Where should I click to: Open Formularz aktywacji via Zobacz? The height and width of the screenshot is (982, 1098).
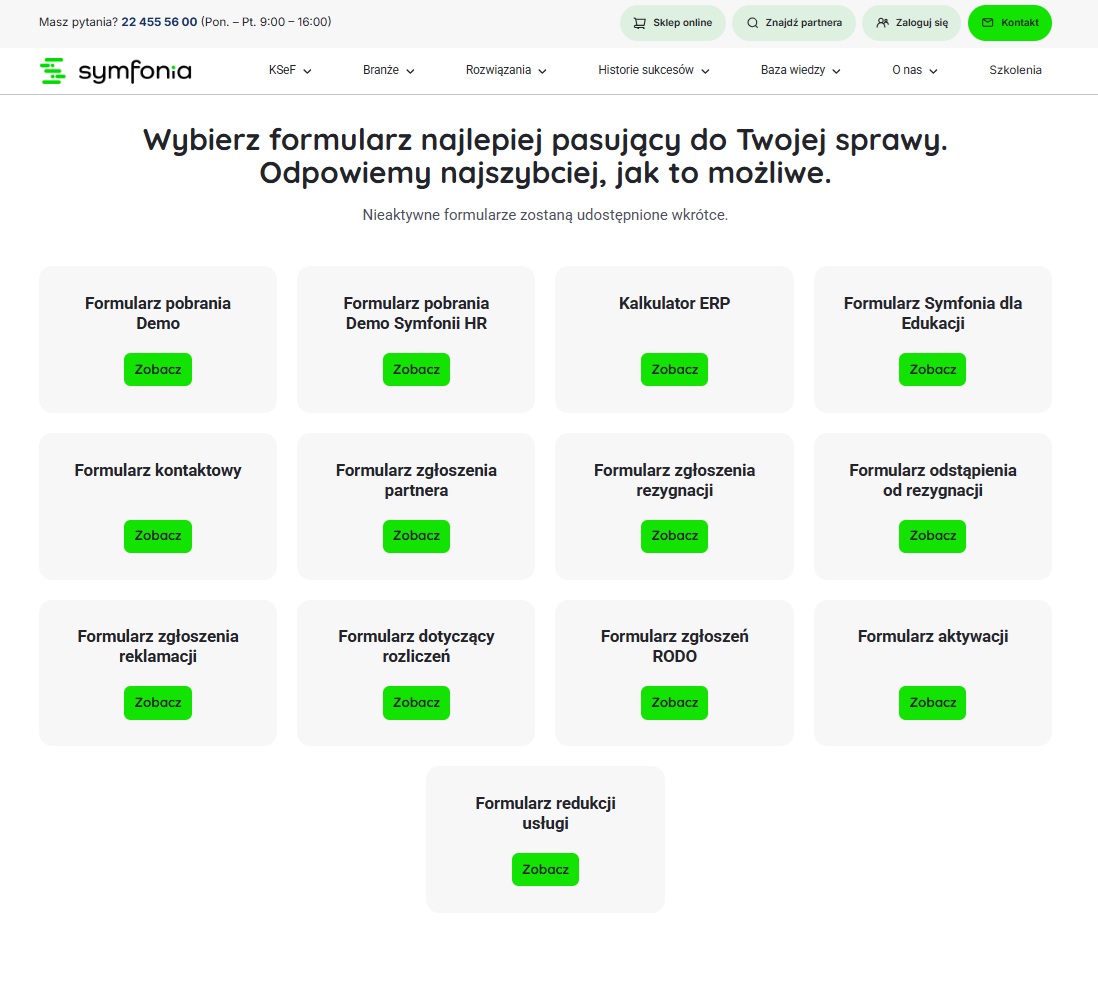point(932,703)
